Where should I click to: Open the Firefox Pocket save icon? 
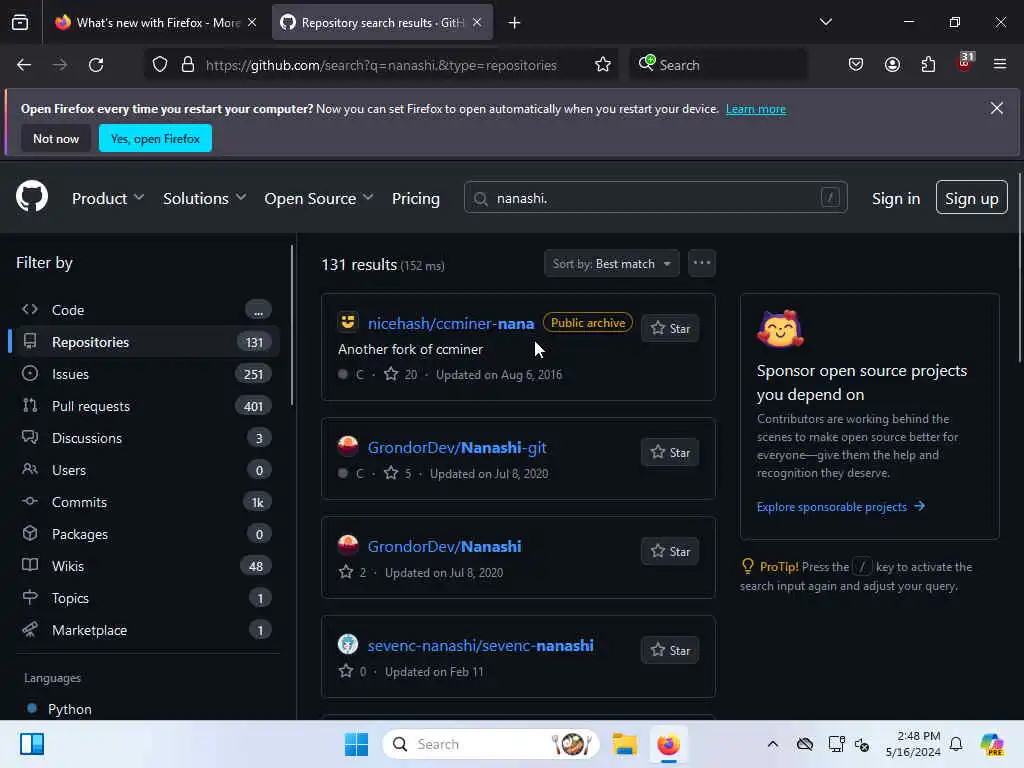856,65
